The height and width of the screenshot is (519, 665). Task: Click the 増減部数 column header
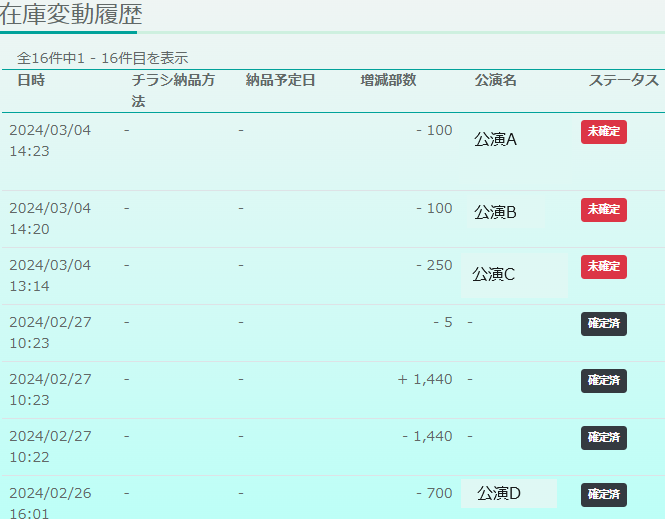point(388,80)
